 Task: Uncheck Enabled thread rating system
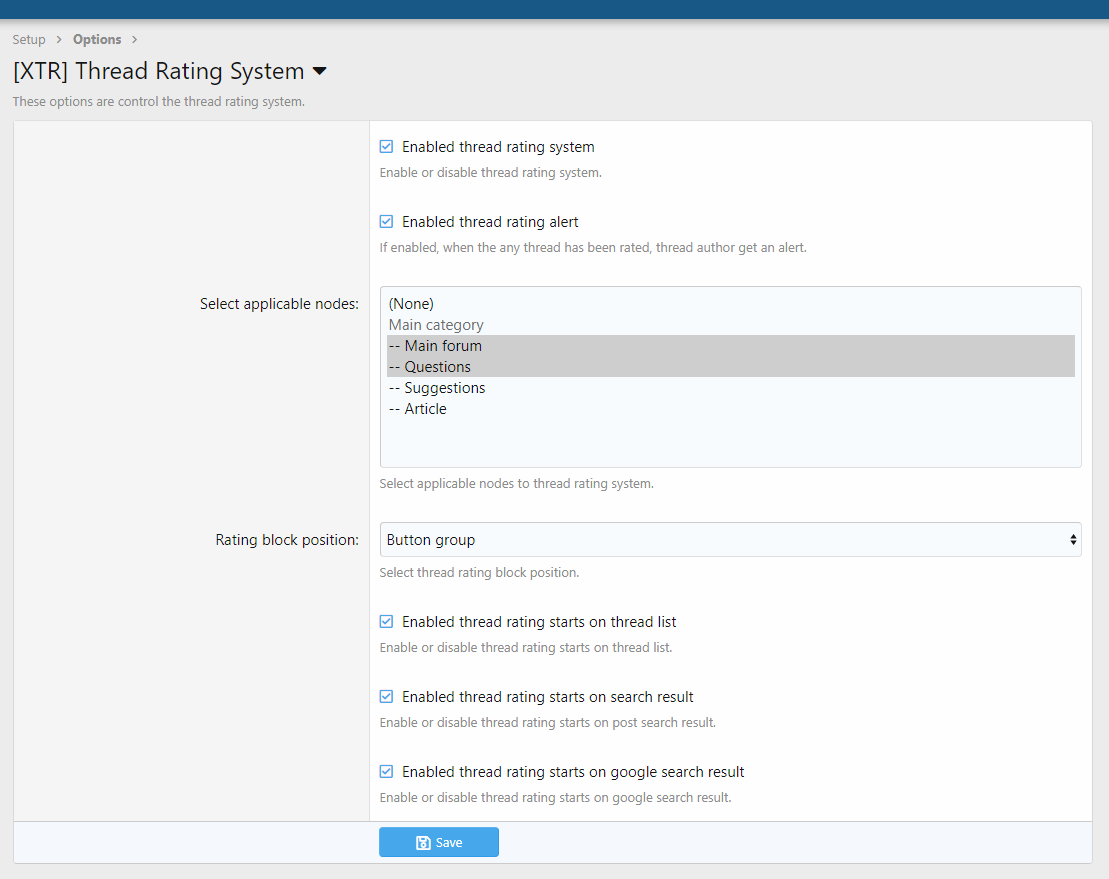(x=386, y=147)
